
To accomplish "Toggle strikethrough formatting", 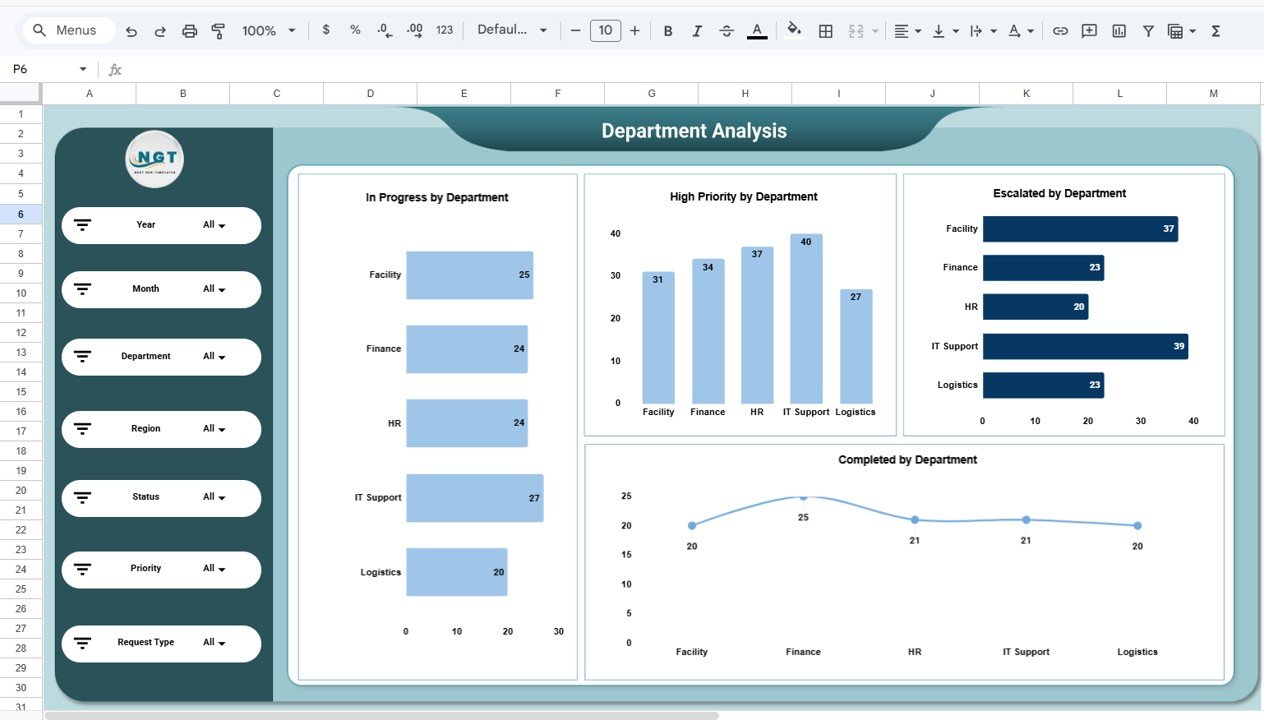I will (726, 30).
